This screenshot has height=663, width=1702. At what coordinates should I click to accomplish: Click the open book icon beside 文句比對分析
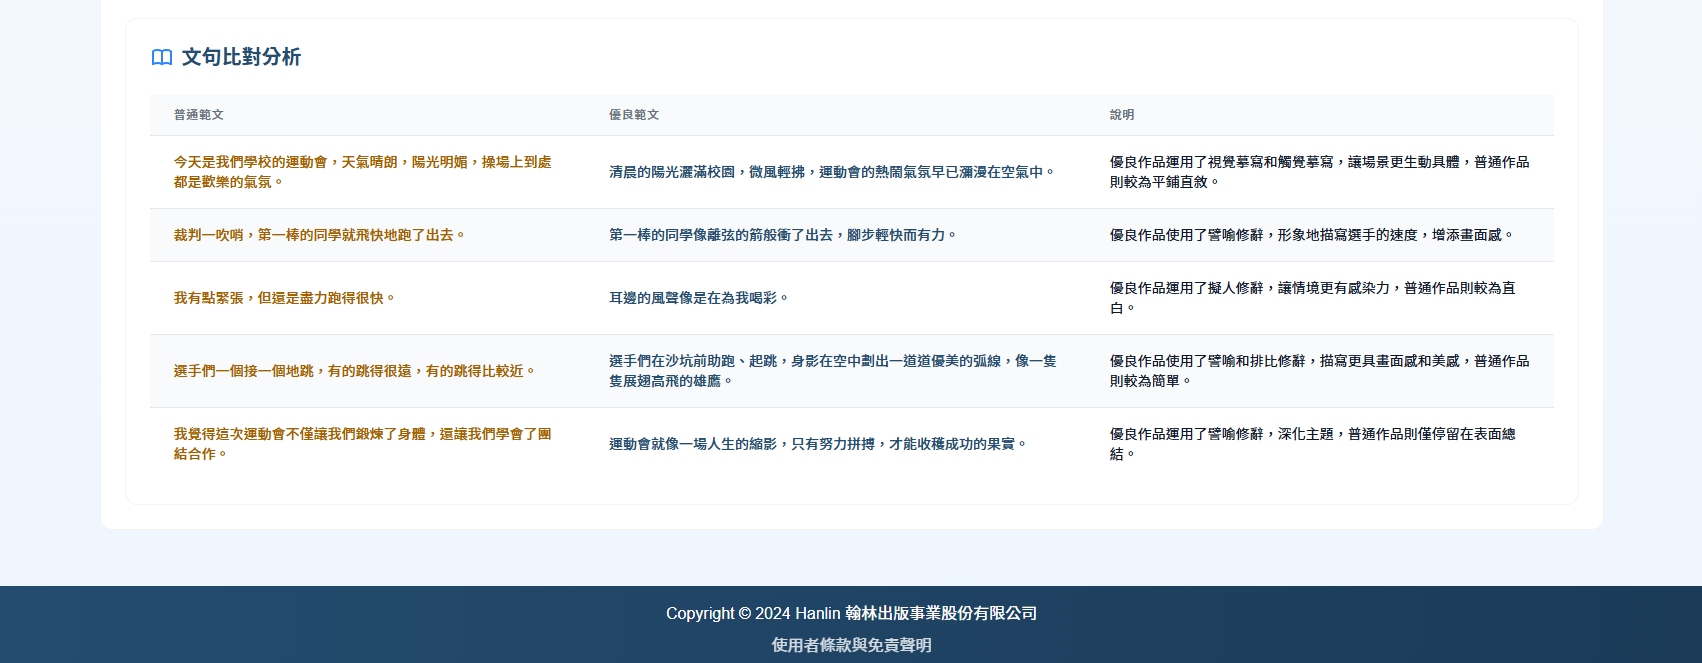pyautogui.click(x=162, y=57)
